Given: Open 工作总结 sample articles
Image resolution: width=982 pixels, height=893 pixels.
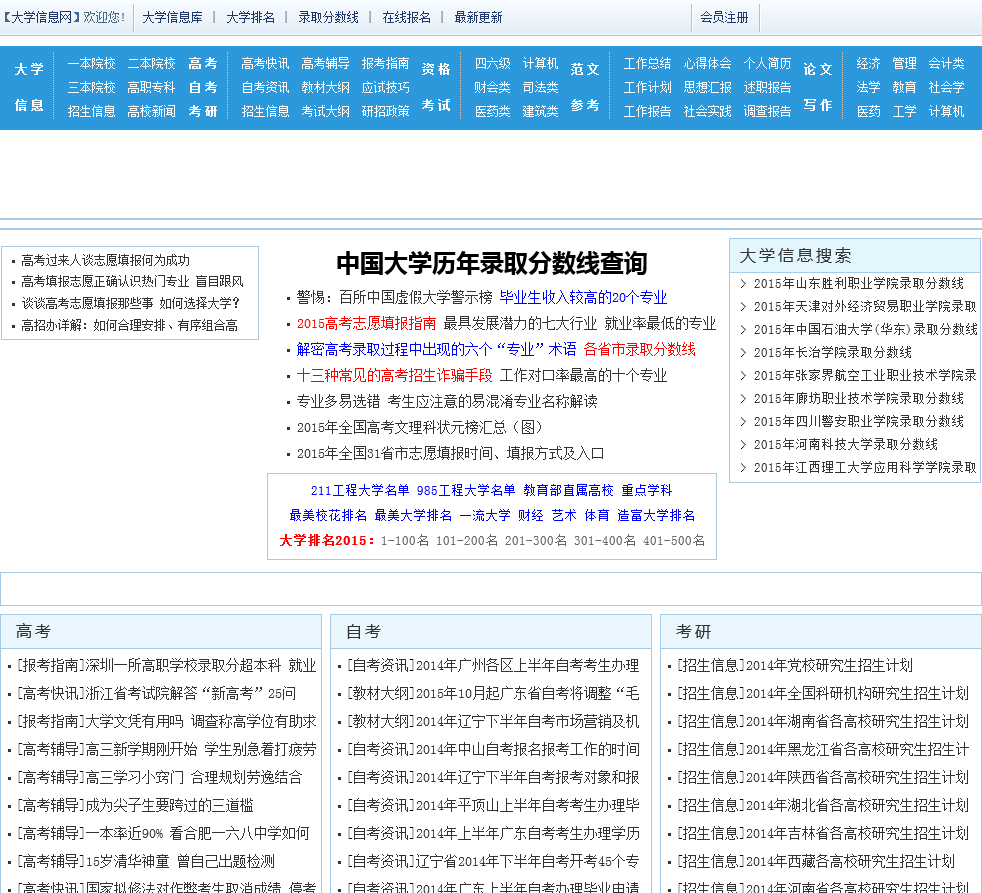Looking at the screenshot, I should tap(647, 63).
